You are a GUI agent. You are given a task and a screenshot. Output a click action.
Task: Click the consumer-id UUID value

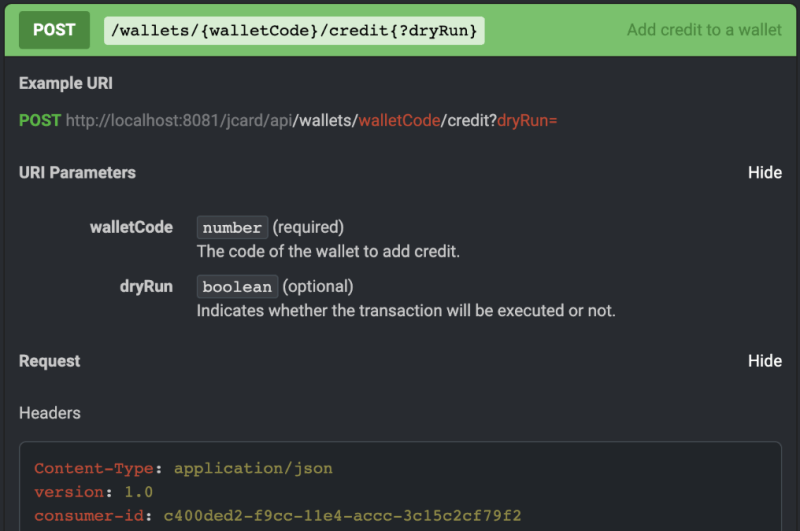point(342,516)
